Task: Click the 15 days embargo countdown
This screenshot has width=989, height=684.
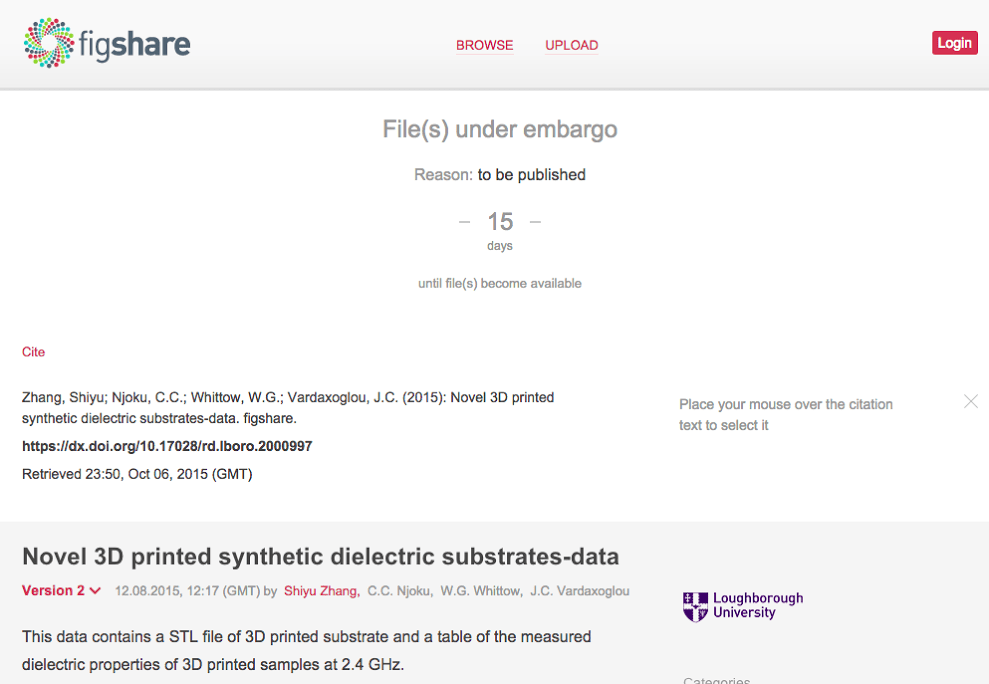Action: point(500,222)
